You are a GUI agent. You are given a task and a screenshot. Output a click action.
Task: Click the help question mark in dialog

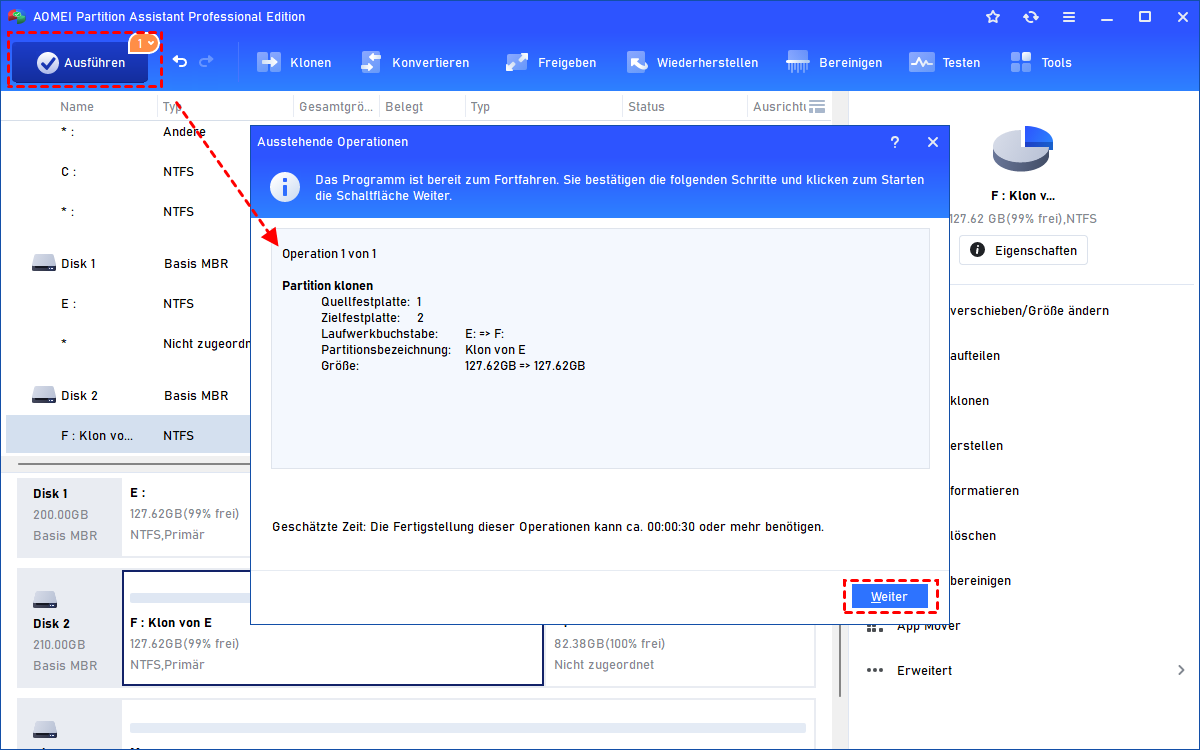[895, 142]
